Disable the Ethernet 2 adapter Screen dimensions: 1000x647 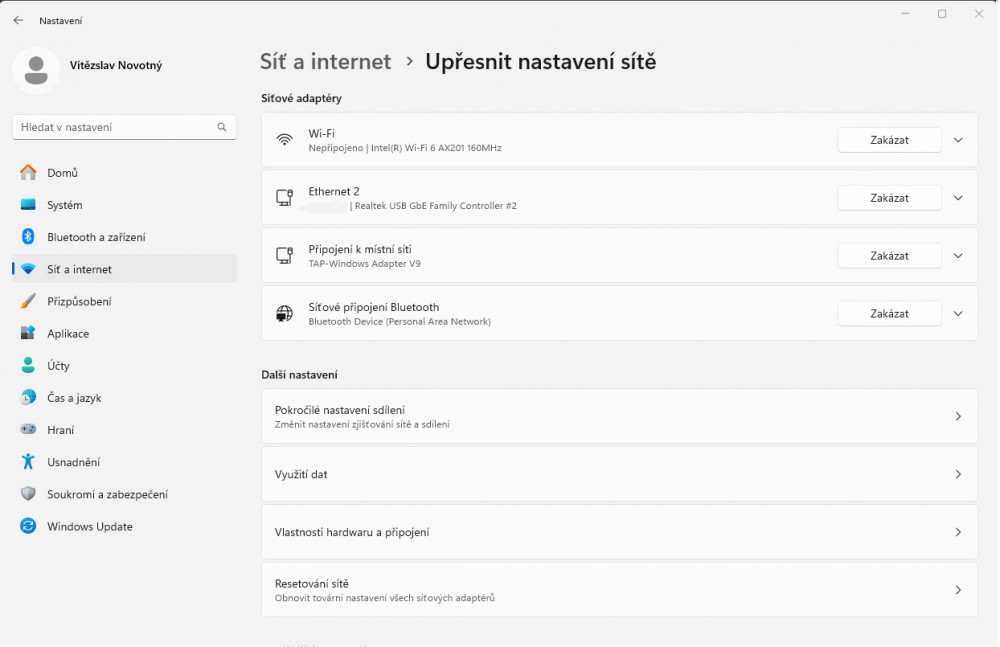coord(889,198)
